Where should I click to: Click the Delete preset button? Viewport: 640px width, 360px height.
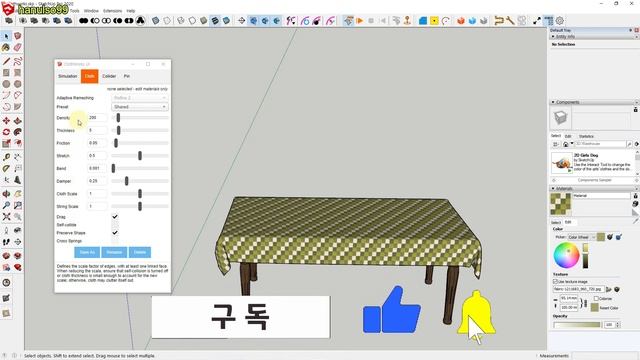(140, 252)
